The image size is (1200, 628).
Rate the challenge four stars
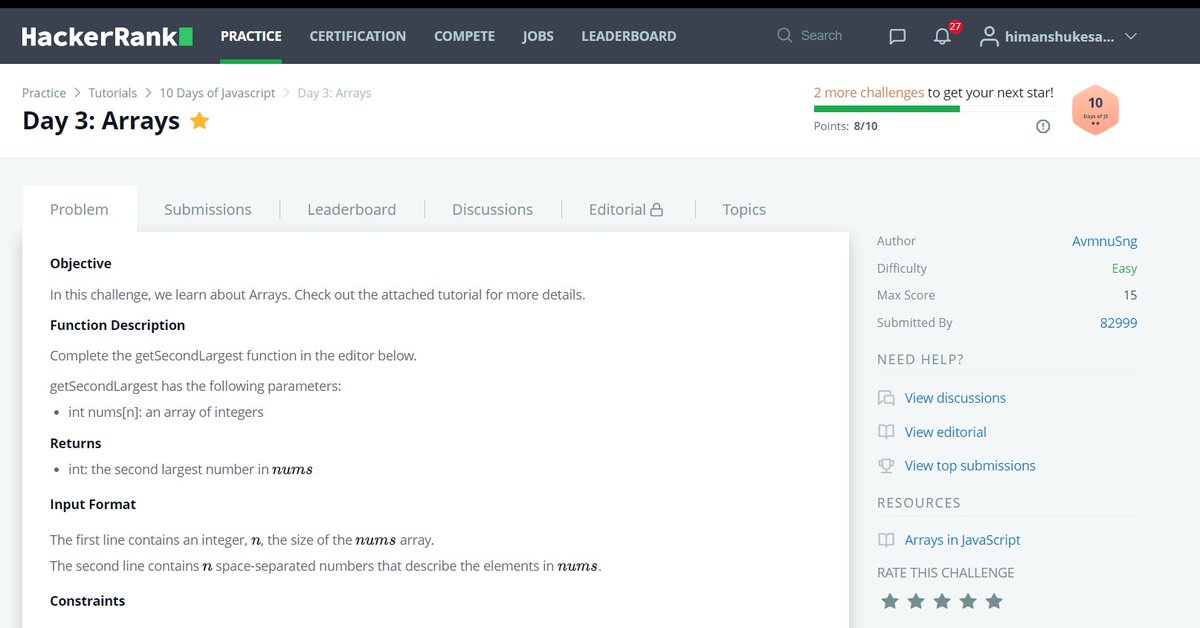point(968,601)
